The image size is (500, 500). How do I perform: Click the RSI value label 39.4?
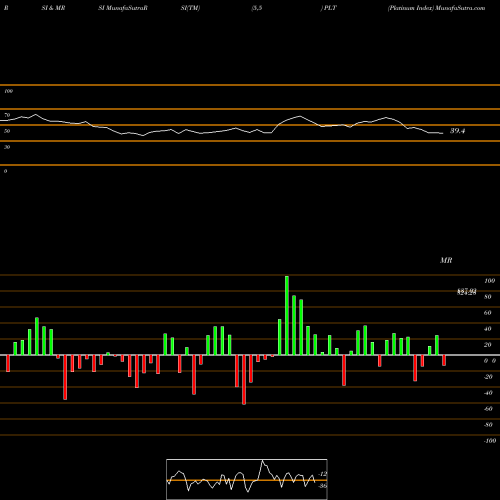tap(457, 131)
